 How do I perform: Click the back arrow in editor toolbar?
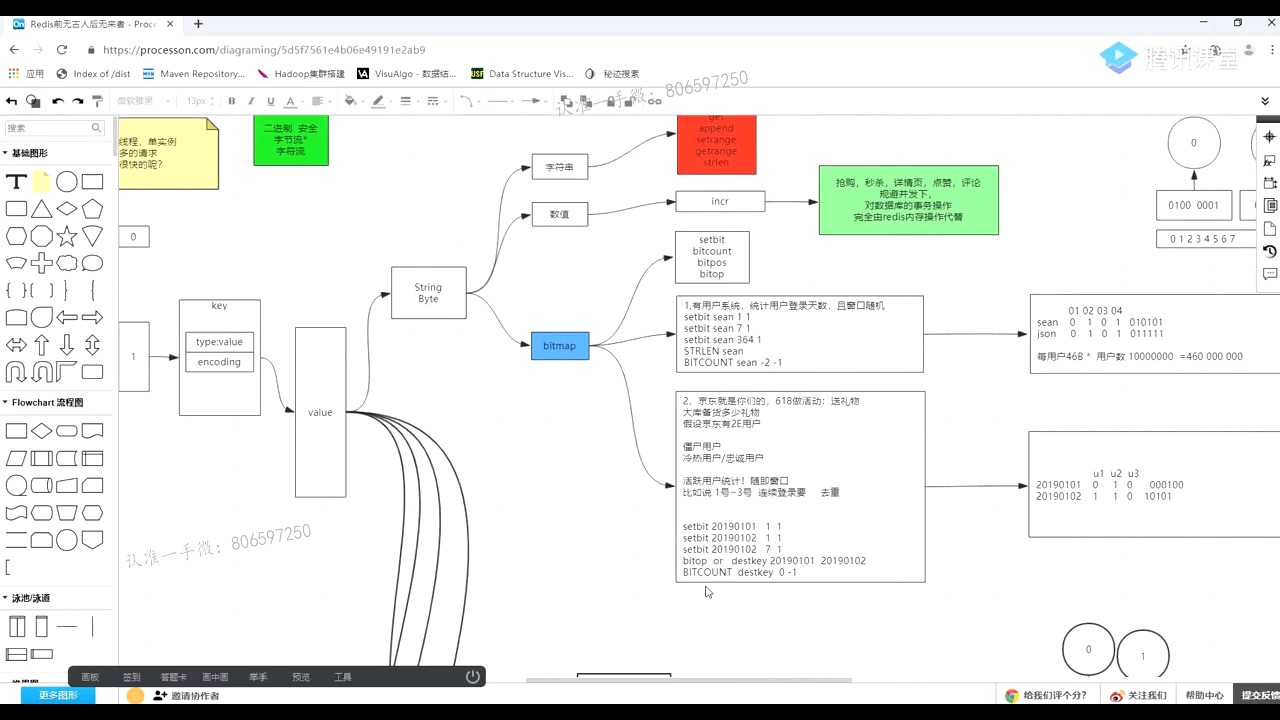point(12,101)
